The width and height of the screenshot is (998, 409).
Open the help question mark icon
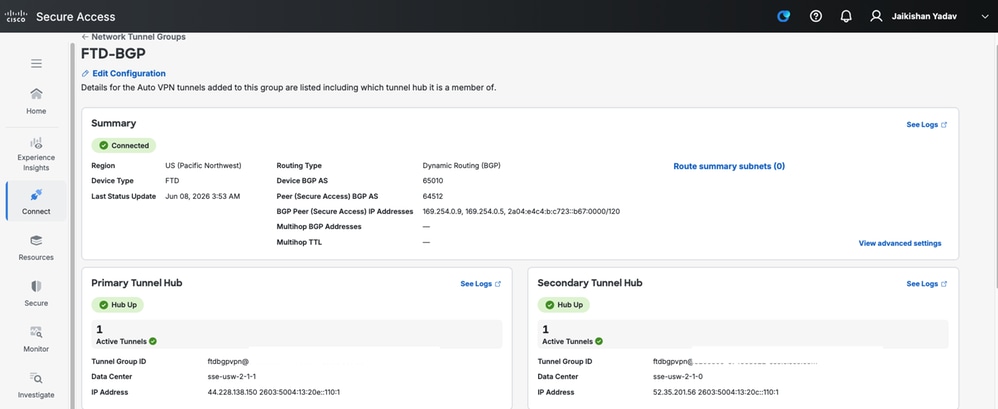815,17
